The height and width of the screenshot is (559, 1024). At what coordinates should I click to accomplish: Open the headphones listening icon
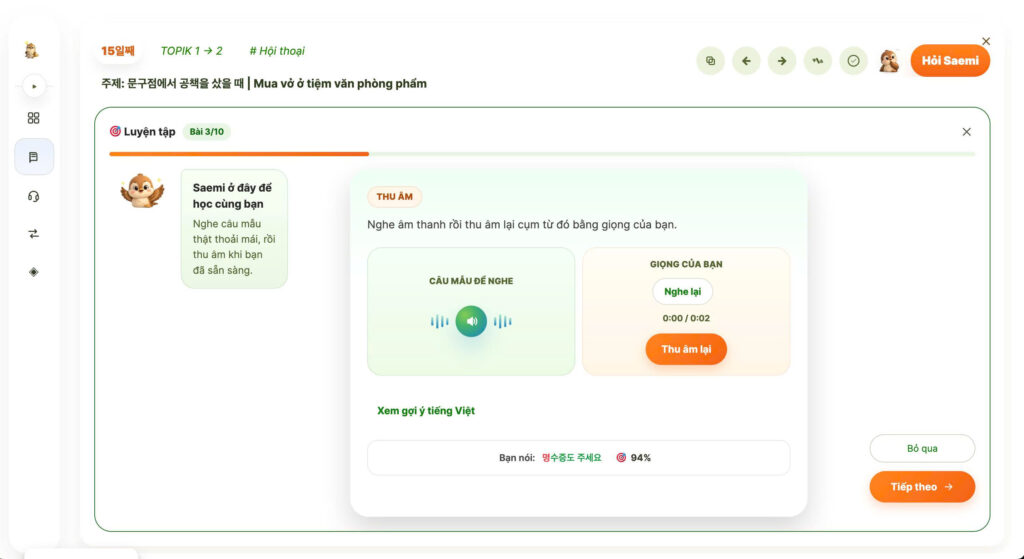tap(33, 196)
